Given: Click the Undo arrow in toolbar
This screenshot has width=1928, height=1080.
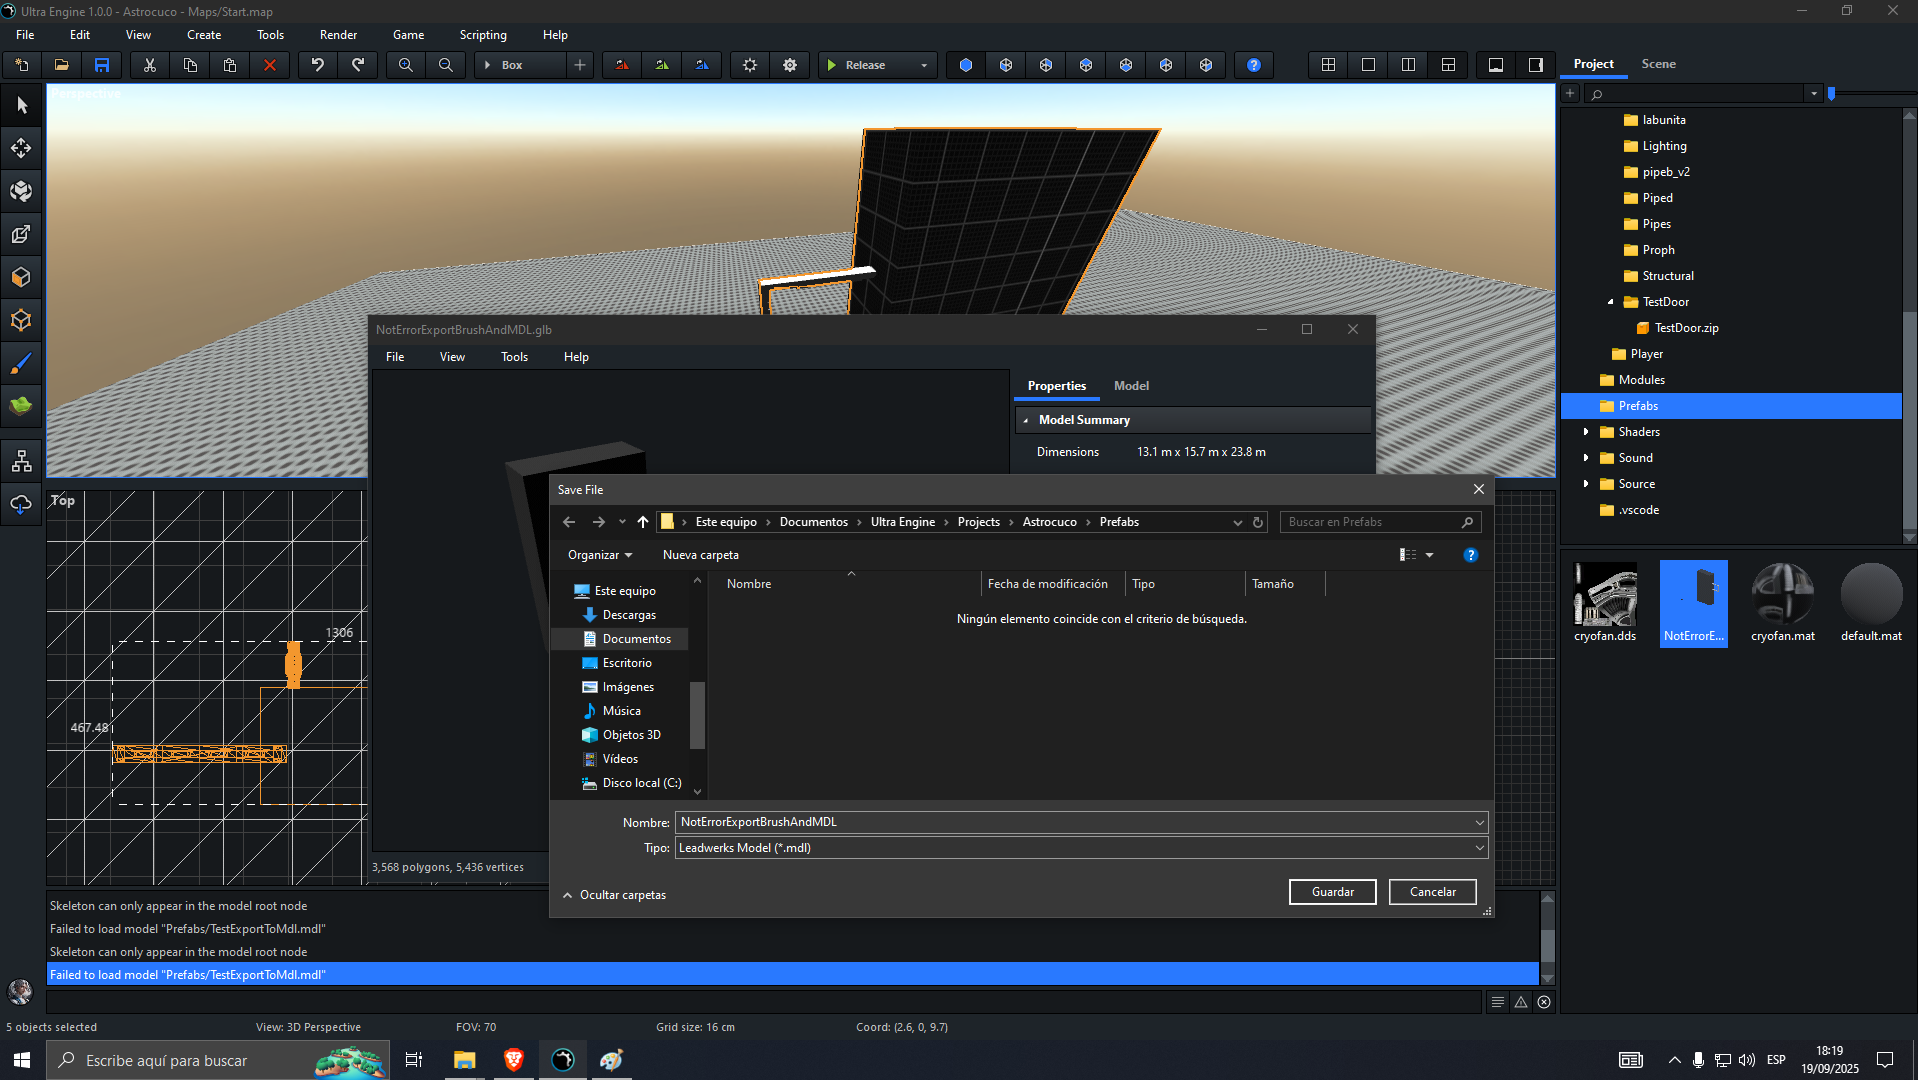Looking at the screenshot, I should coord(317,65).
